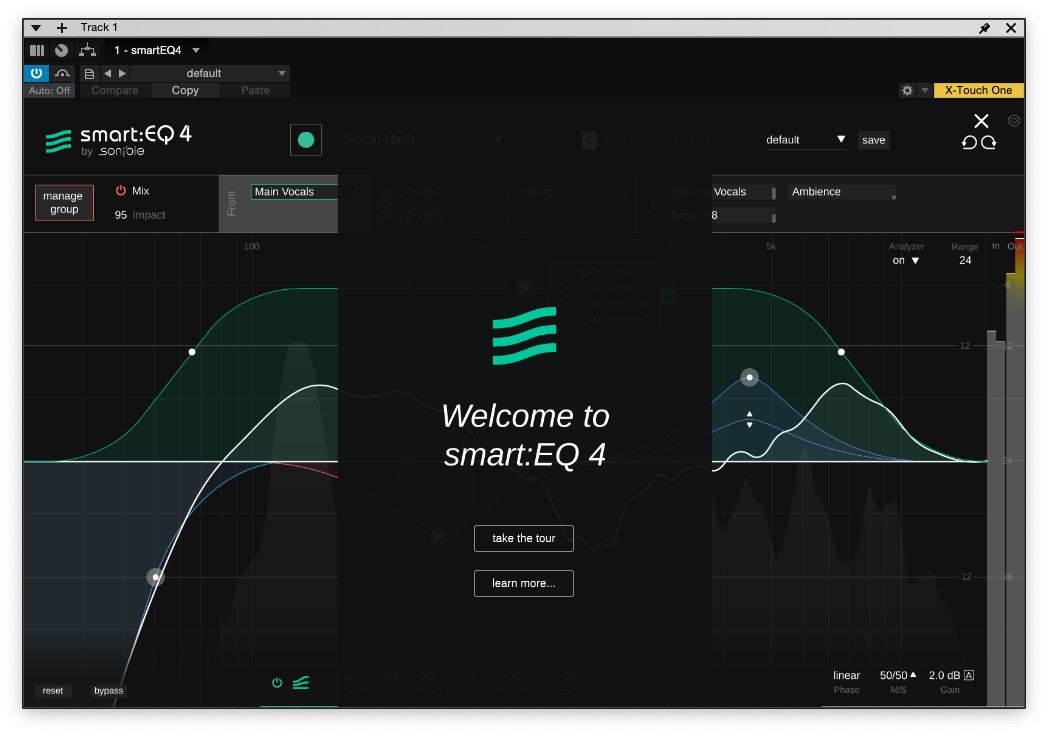Go to the previous preset arrow
The height and width of the screenshot is (735, 1048).
108,74
